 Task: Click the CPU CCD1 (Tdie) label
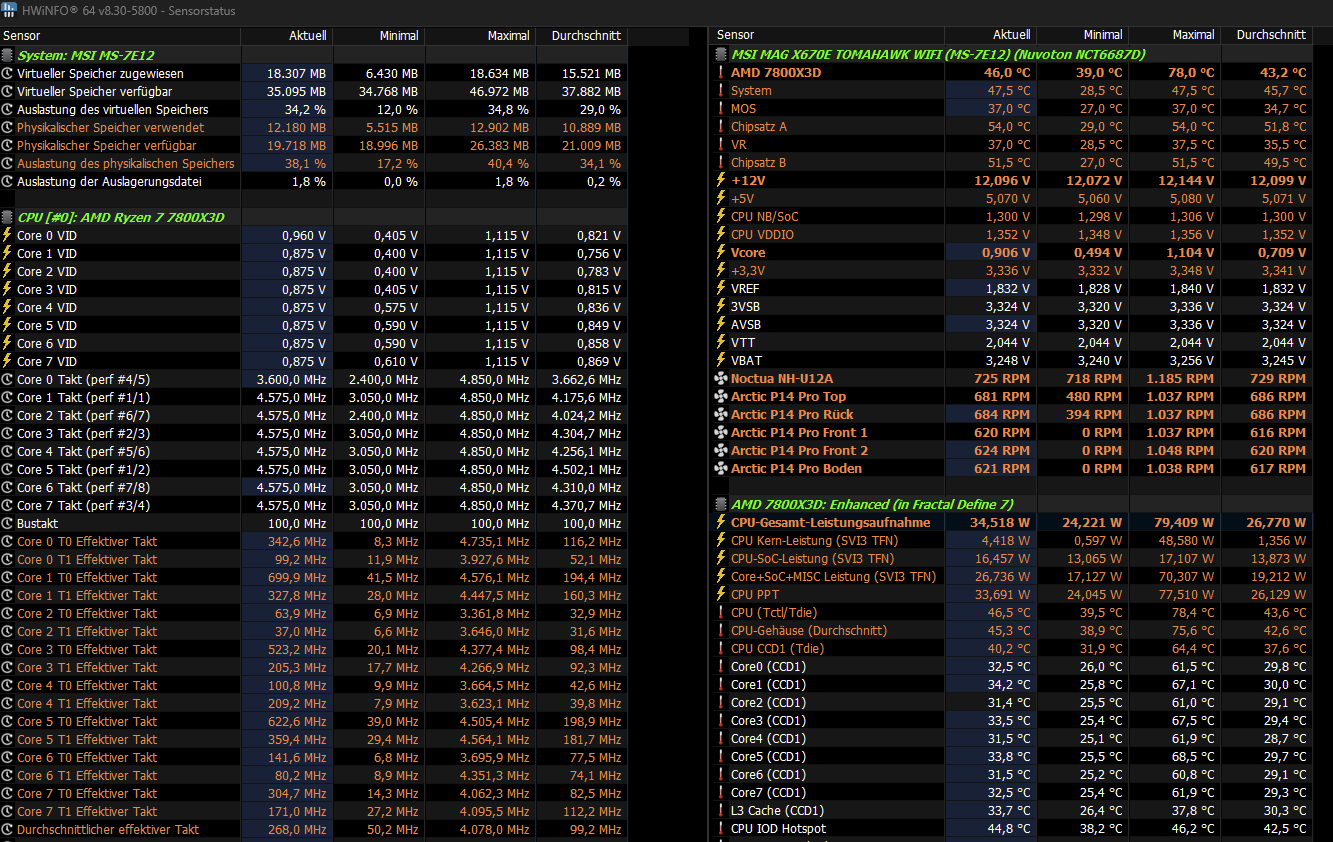pyautogui.click(x=778, y=649)
